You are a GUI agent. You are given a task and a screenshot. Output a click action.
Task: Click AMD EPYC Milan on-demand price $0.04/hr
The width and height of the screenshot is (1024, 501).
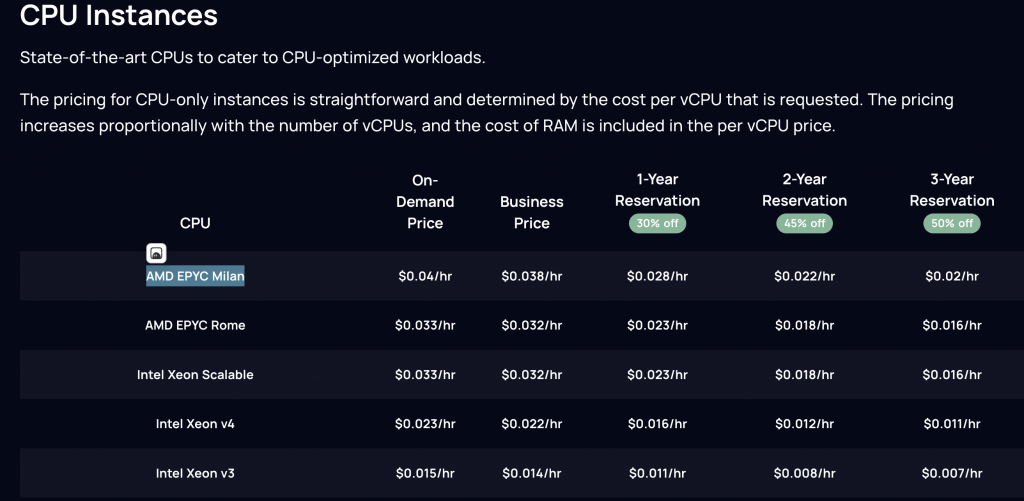click(x=425, y=276)
